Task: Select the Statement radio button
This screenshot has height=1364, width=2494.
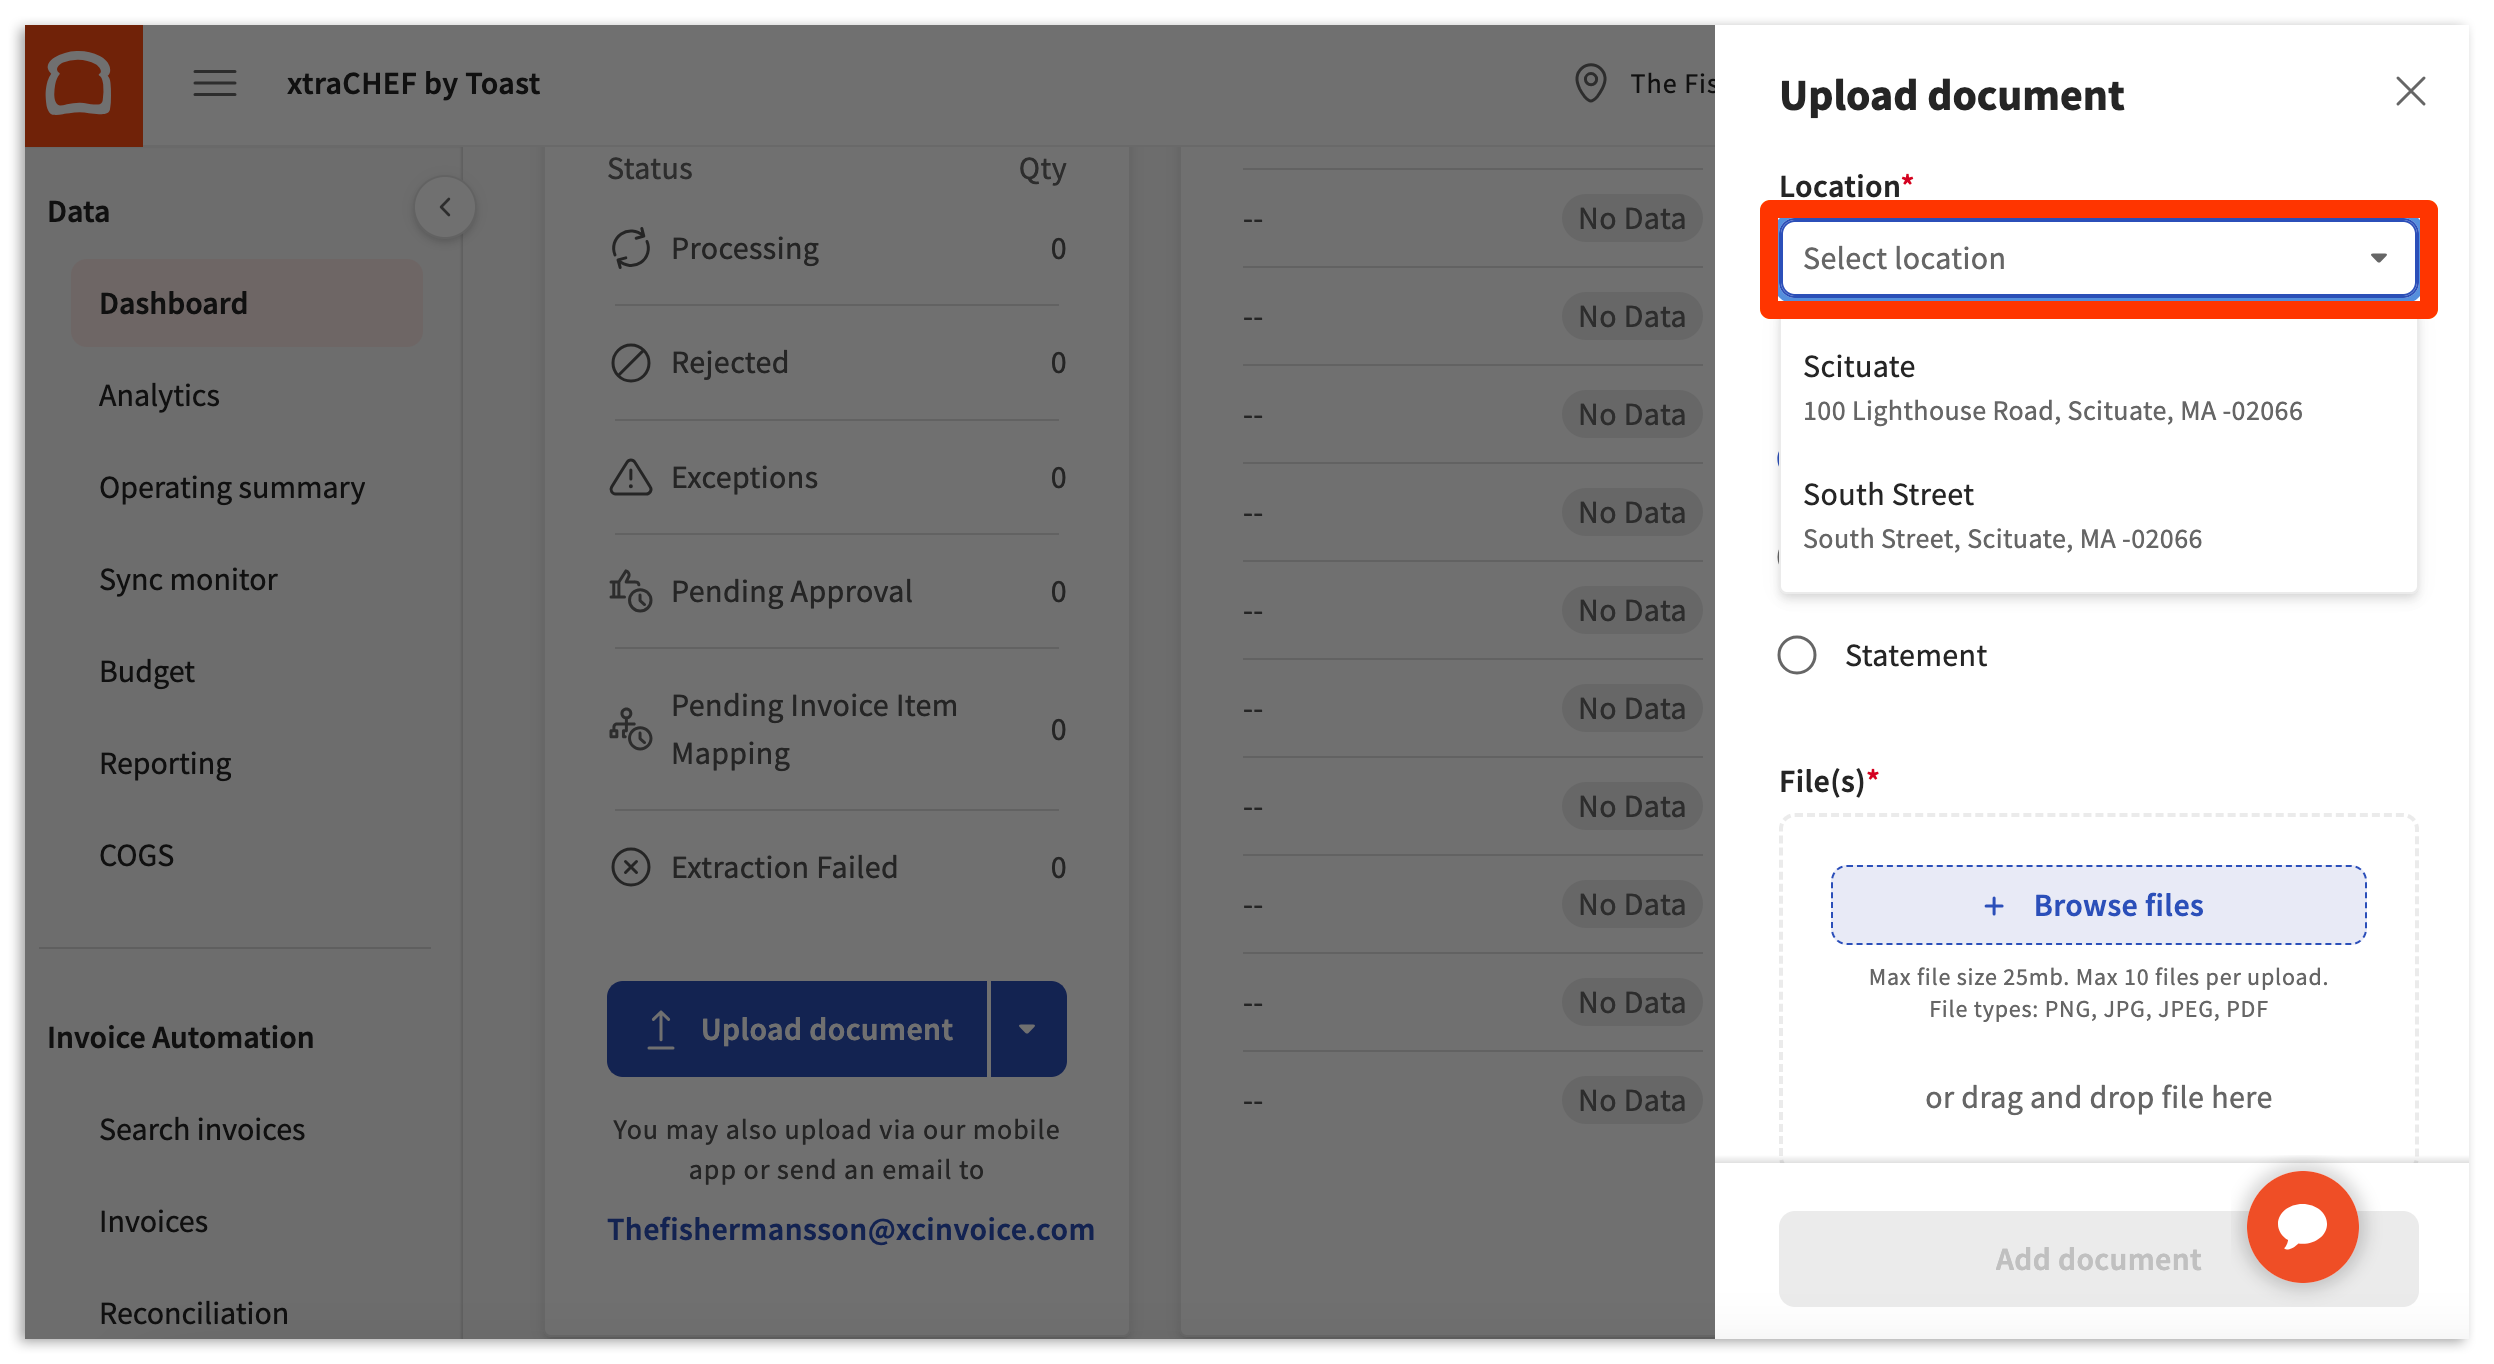Action: pyautogui.click(x=1797, y=655)
